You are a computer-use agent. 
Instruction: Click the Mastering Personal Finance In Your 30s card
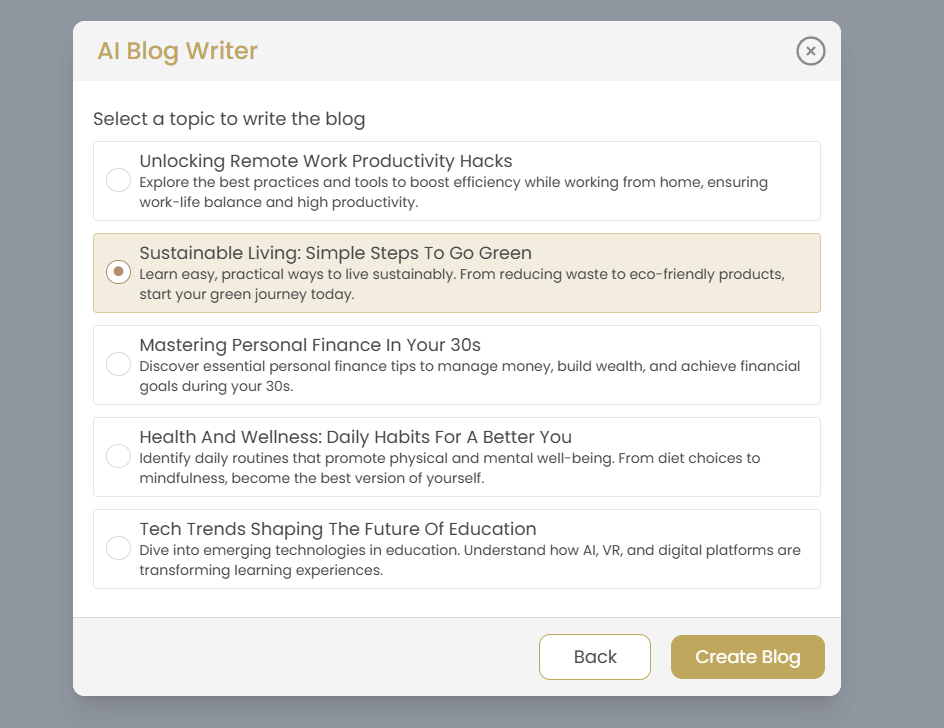point(456,364)
